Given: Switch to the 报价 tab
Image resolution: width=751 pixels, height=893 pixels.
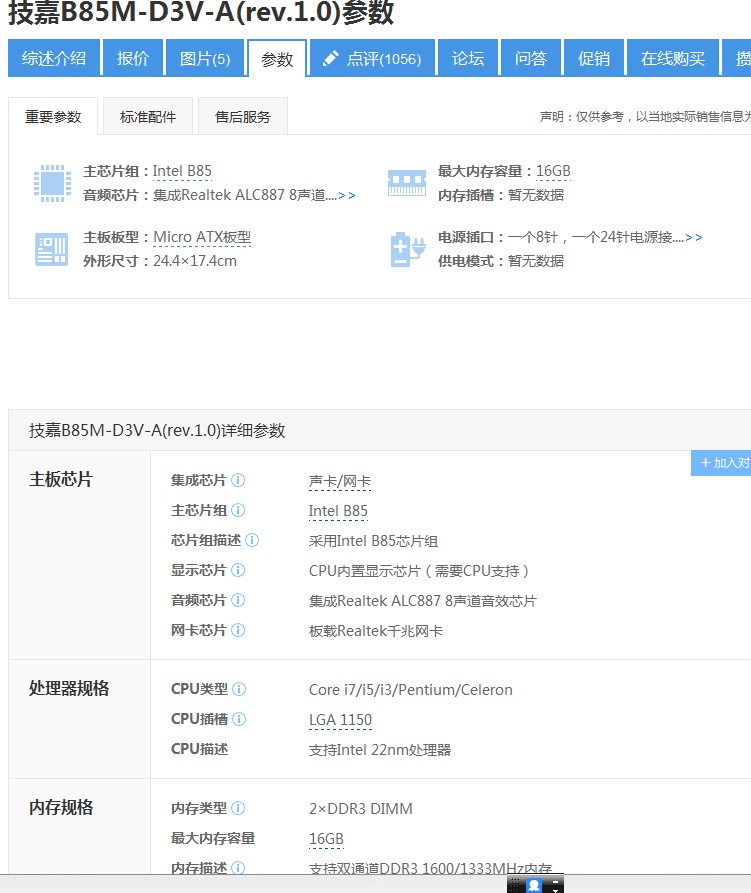Looking at the screenshot, I should point(133,58).
